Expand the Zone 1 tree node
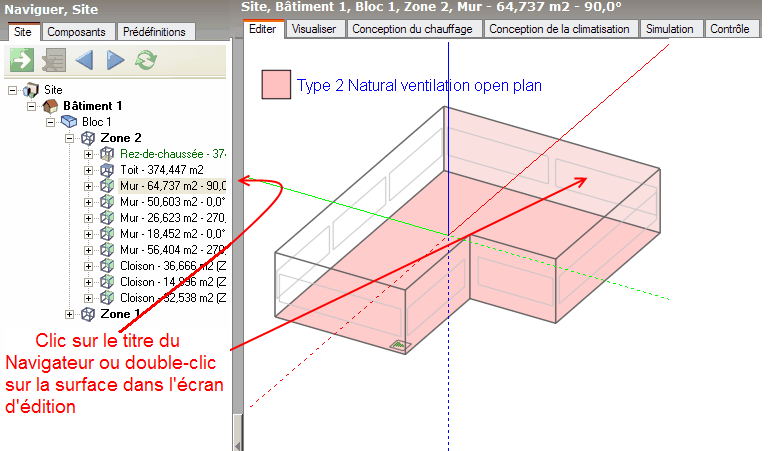The width and height of the screenshot is (770, 451). (71, 314)
